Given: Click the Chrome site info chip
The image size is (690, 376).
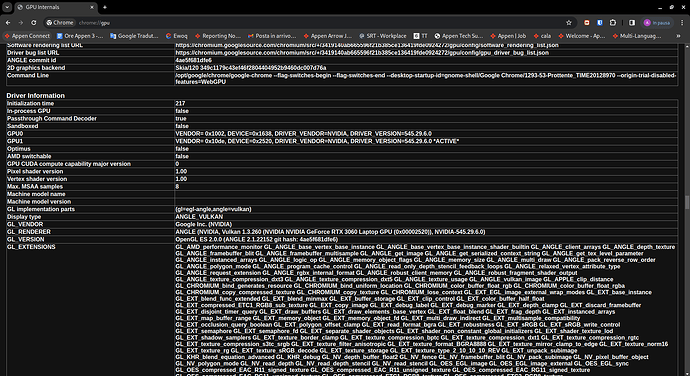Looking at the screenshot, I should click(60, 22).
